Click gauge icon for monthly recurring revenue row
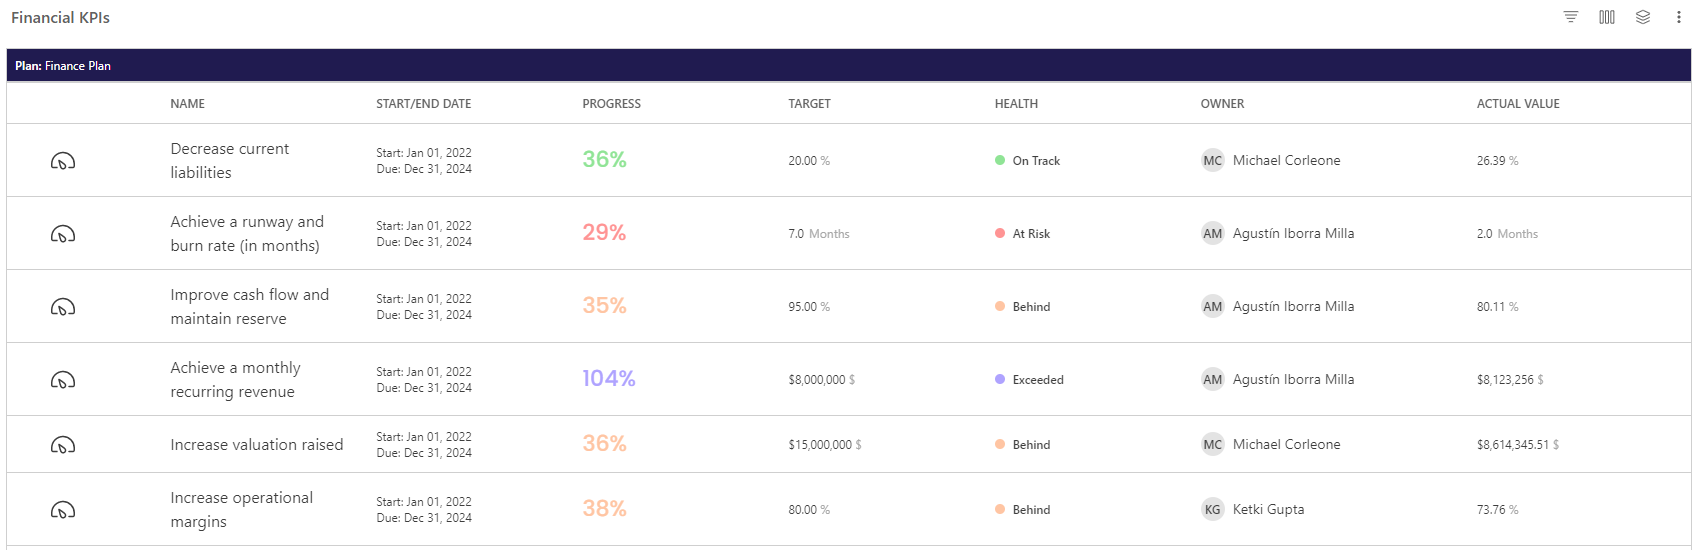The image size is (1698, 550). 63,380
